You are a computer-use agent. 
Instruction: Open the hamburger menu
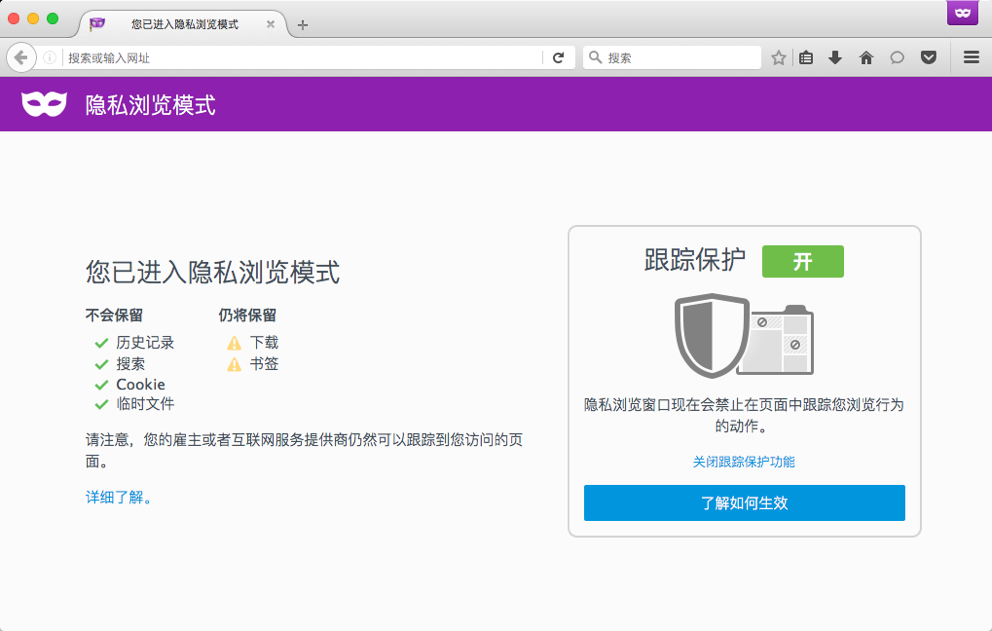(971, 58)
